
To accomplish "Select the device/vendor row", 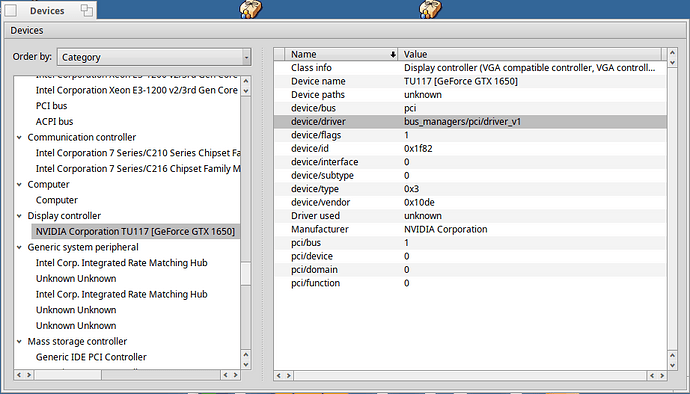I will tap(470, 203).
